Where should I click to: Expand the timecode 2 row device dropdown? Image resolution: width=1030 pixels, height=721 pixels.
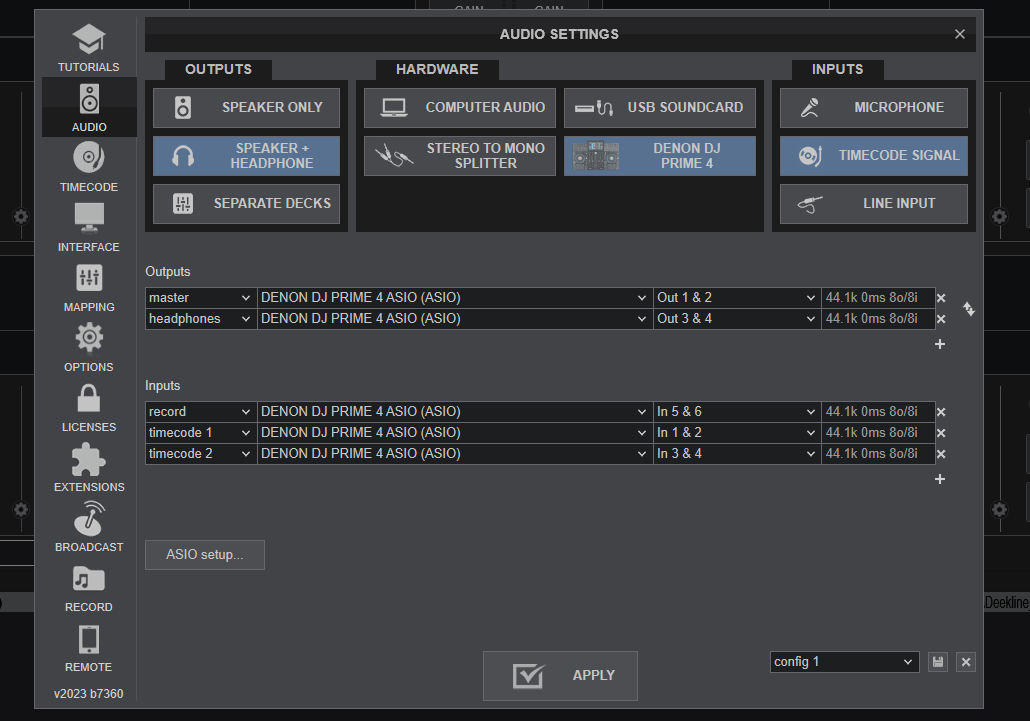click(x=455, y=454)
